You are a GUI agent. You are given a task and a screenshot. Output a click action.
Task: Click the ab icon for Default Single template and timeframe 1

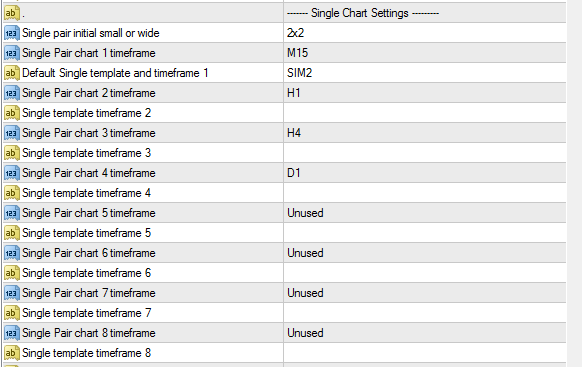pyautogui.click(x=11, y=73)
